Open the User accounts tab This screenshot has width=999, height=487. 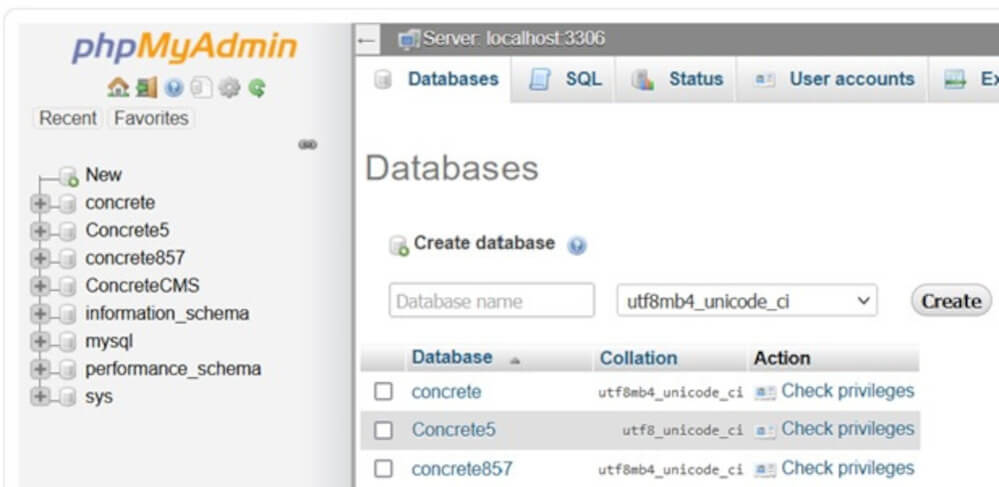834,79
